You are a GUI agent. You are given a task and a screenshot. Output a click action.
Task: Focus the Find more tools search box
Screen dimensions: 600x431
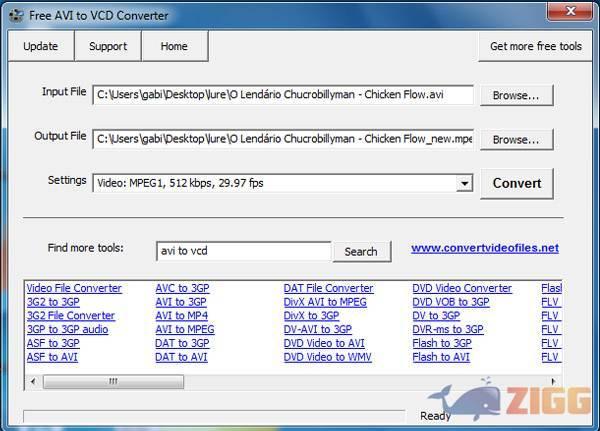pyautogui.click(x=243, y=251)
